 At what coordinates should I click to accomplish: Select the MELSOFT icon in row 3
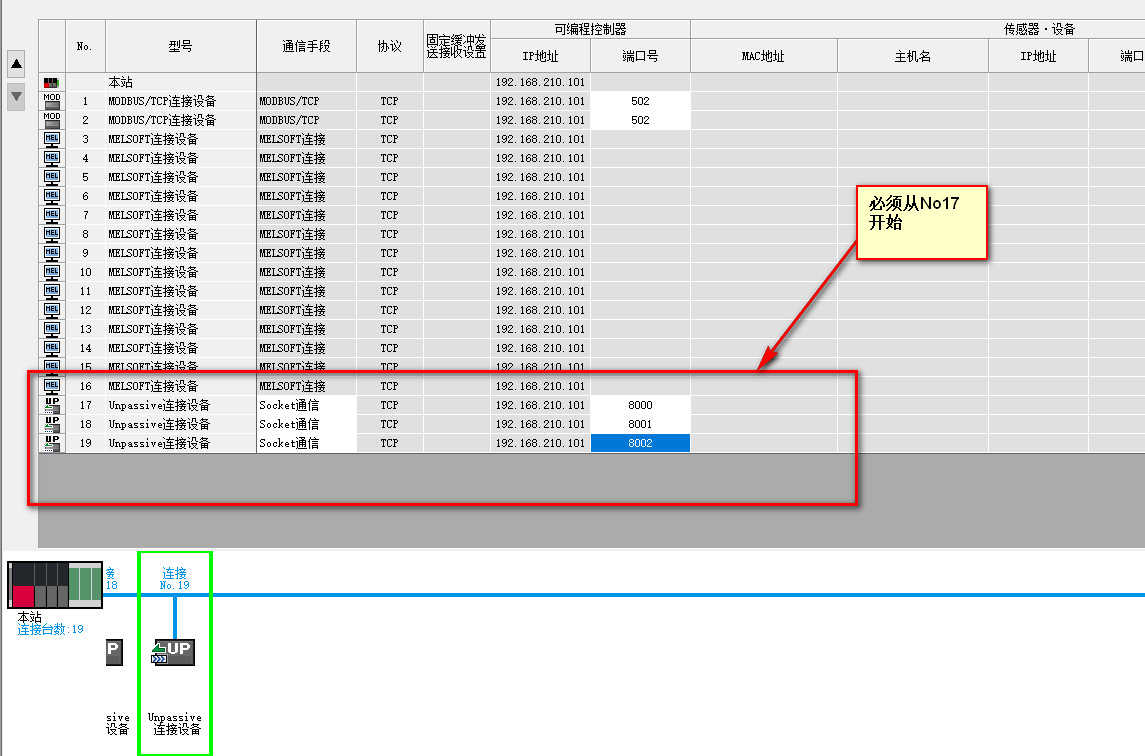pos(52,139)
